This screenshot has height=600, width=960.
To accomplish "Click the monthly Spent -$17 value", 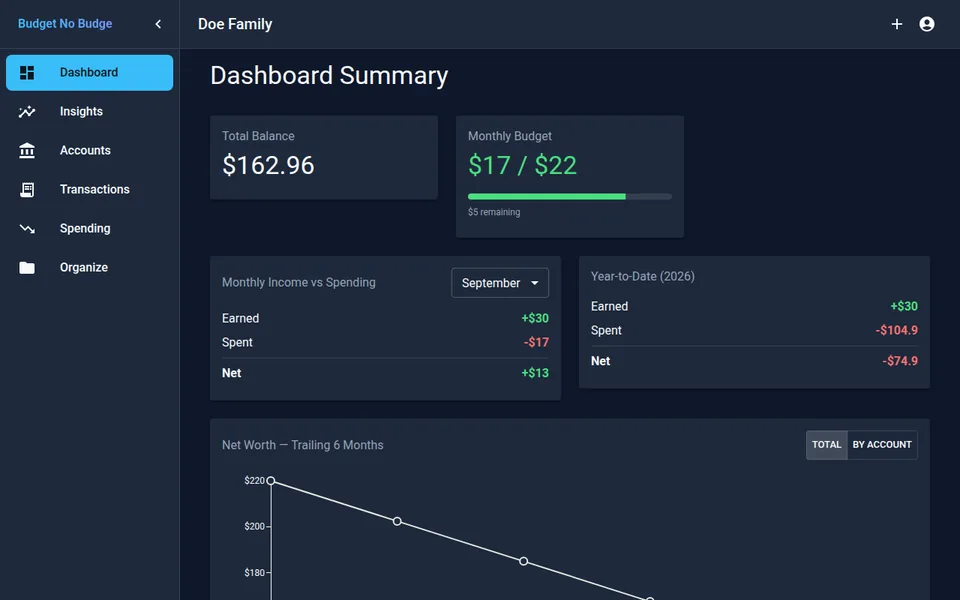I will (x=536, y=342).
